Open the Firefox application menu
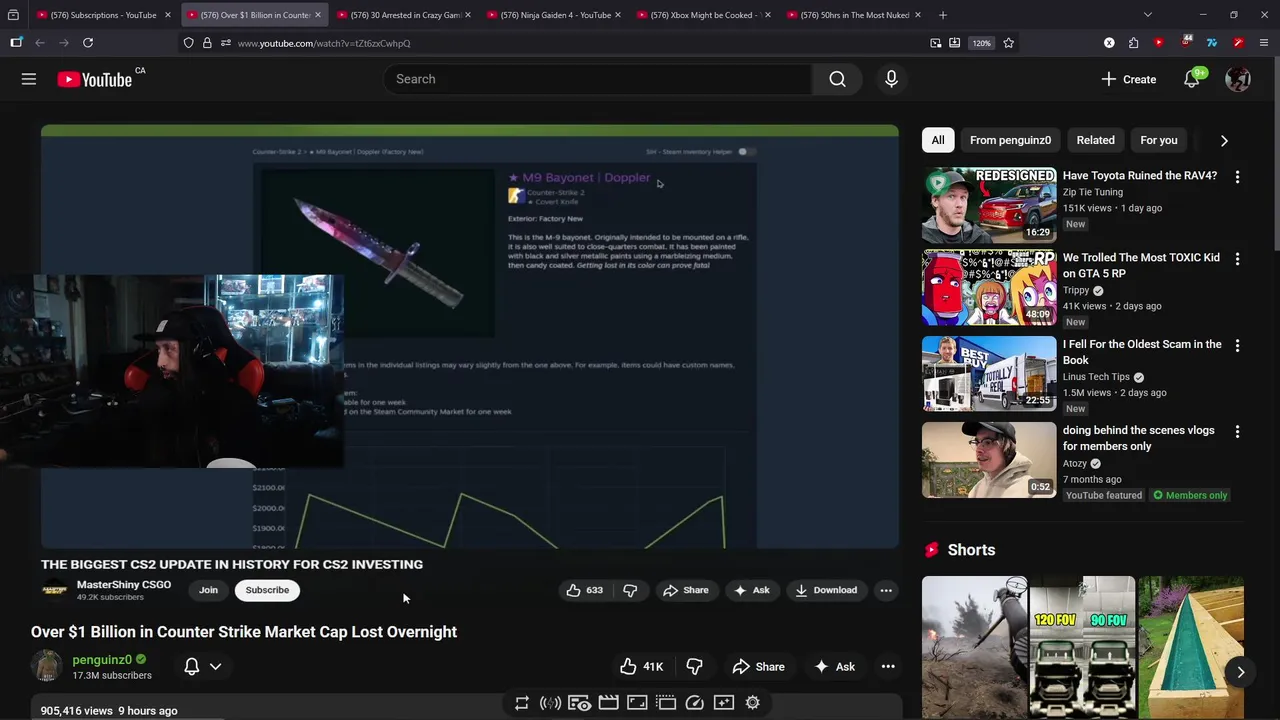This screenshot has width=1280, height=720. coord(1264,43)
